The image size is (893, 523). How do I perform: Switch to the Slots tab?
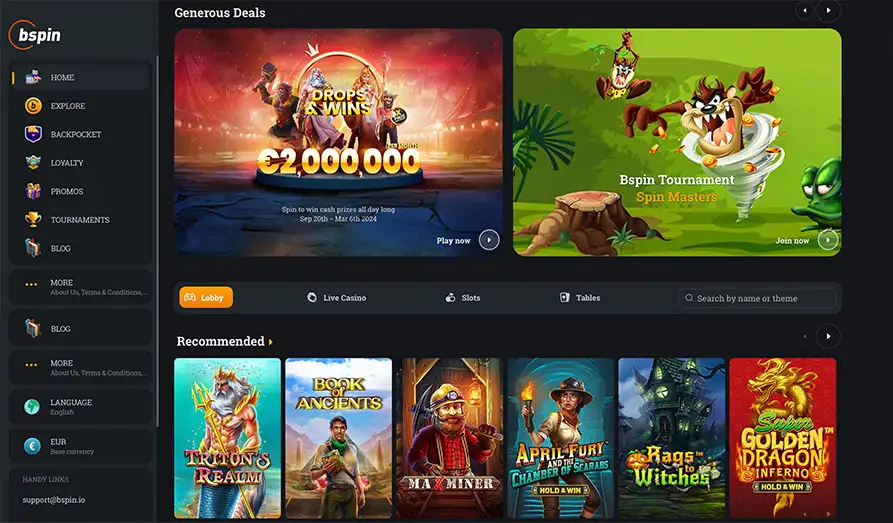click(x=462, y=297)
